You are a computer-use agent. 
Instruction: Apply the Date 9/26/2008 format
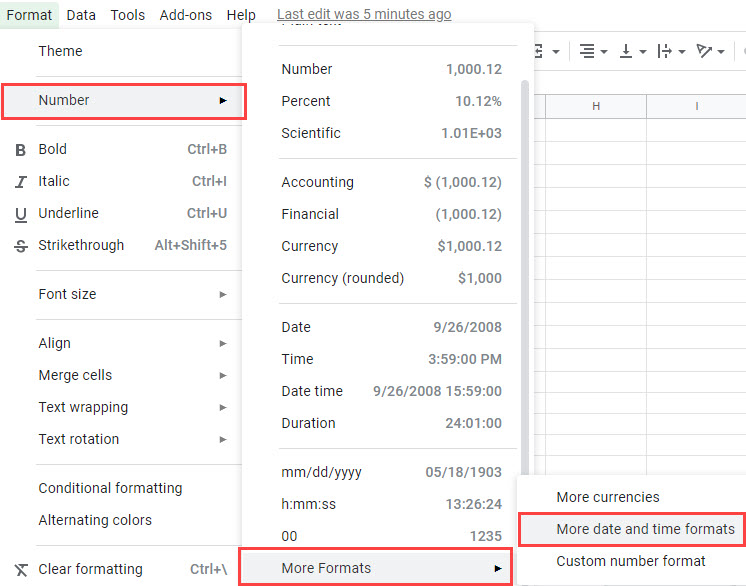click(x=391, y=327)
